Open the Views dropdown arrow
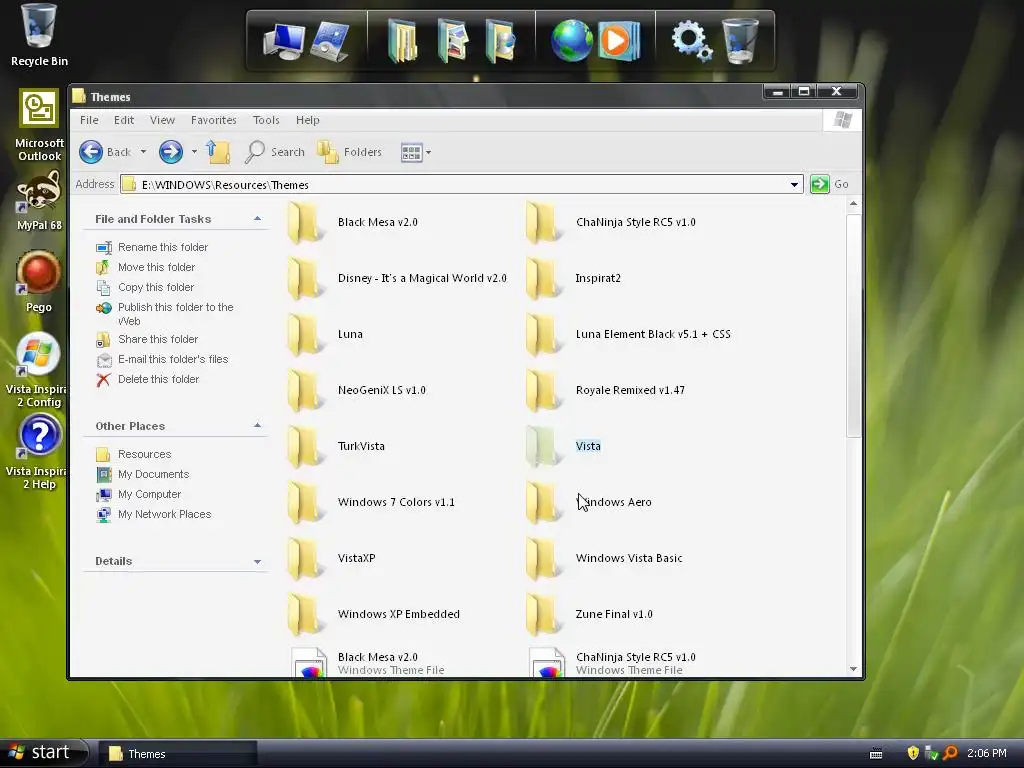Image resolution: width=1024 pixels, height=768 pixels. point(428,153)
